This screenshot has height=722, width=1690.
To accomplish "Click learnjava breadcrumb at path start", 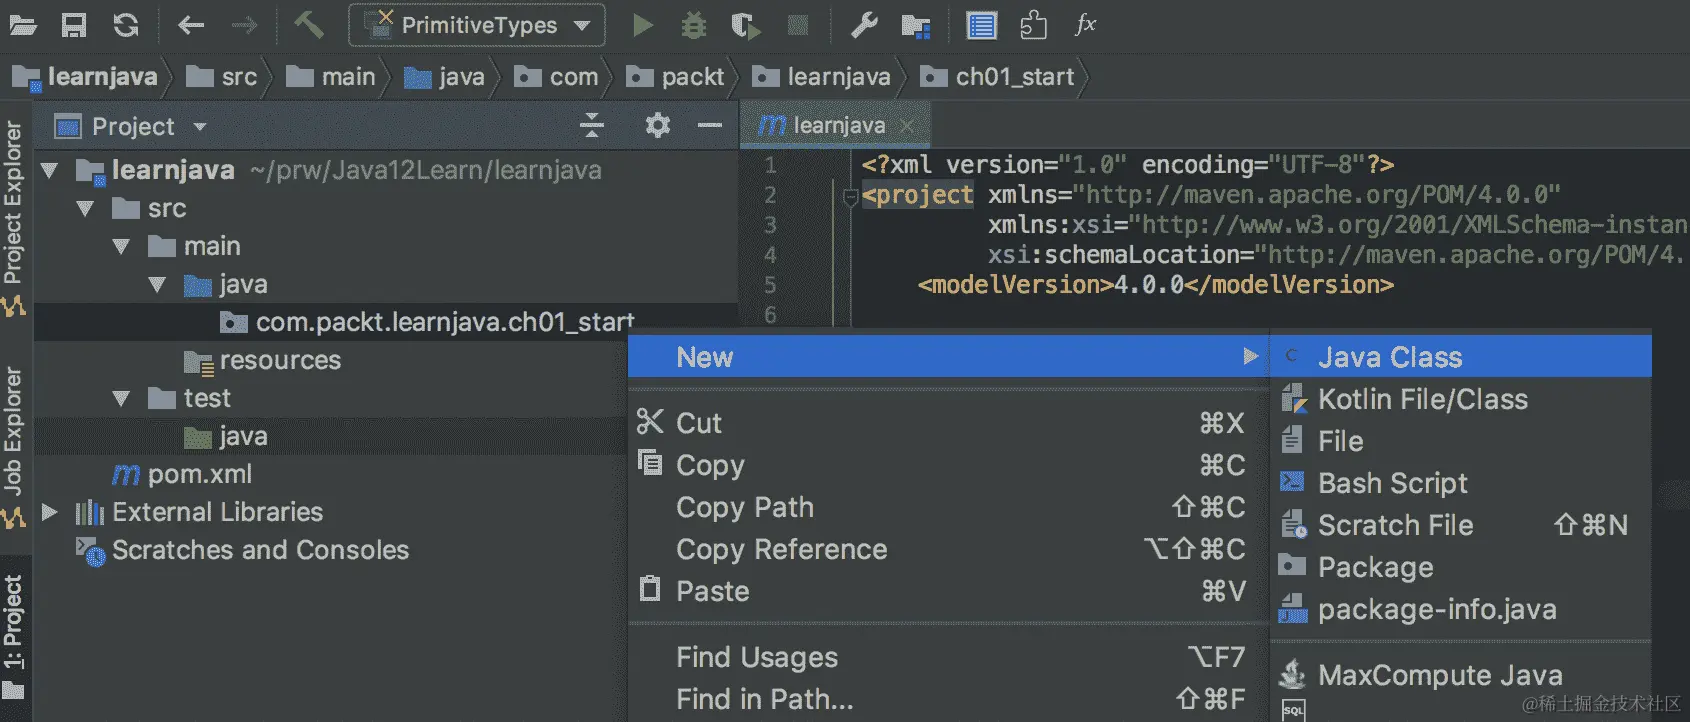I will point(86,77).
